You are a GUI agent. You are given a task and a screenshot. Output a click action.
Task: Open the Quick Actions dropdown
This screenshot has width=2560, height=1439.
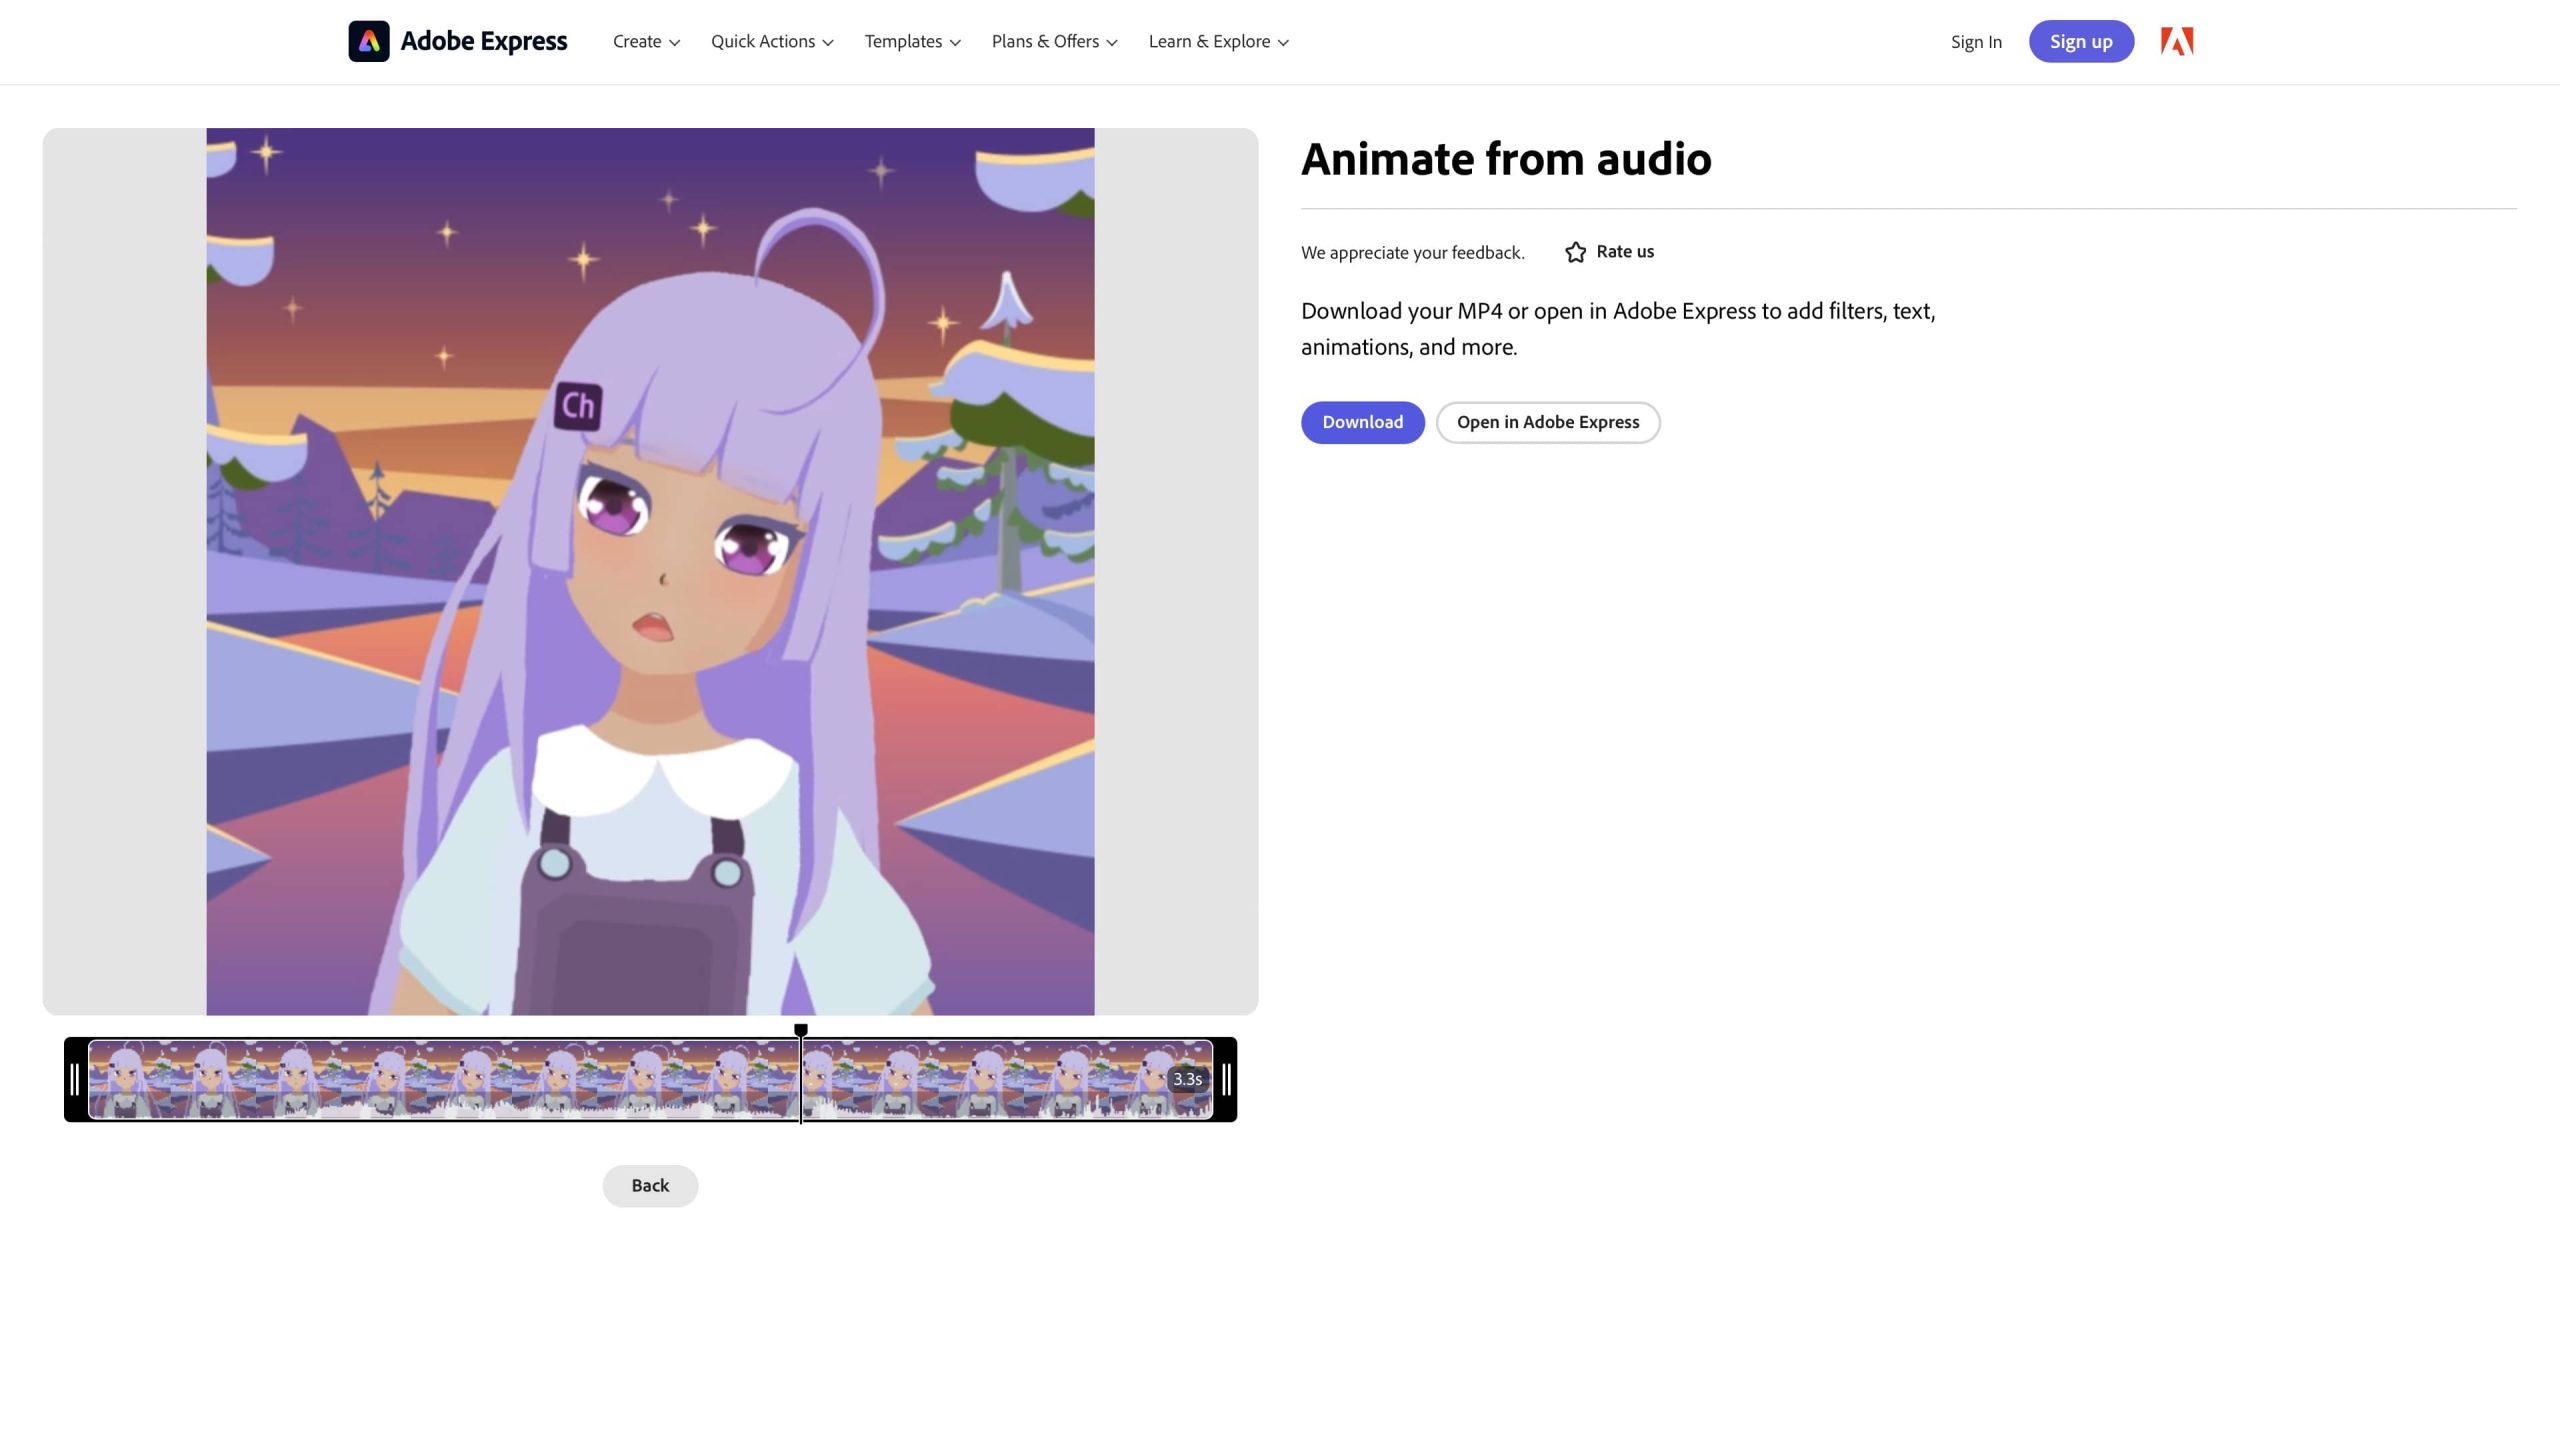[x=771, y=41]
